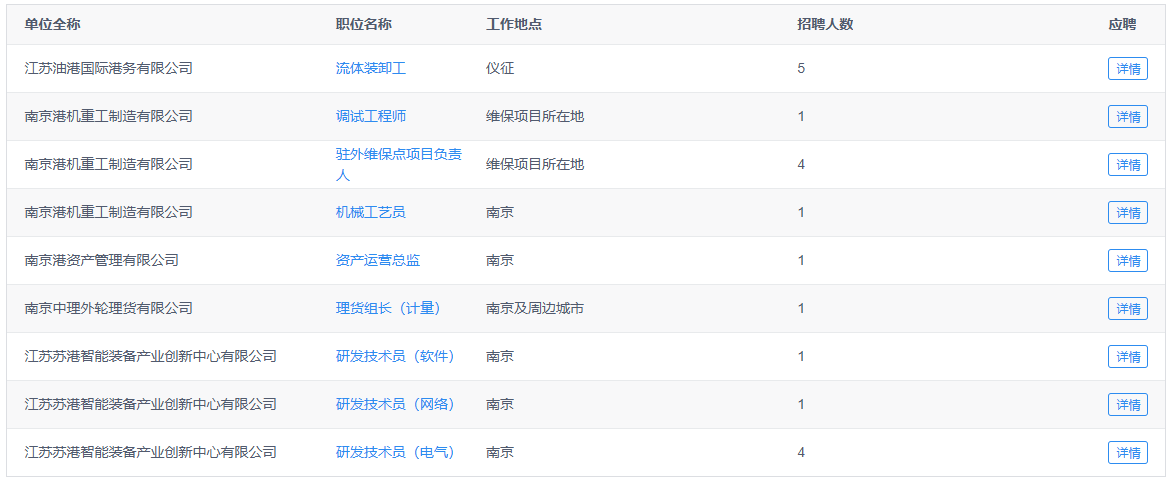
Task: Open the 研发技术员（软件） position link
Action: pyautogui.click(x=395, y=357)
